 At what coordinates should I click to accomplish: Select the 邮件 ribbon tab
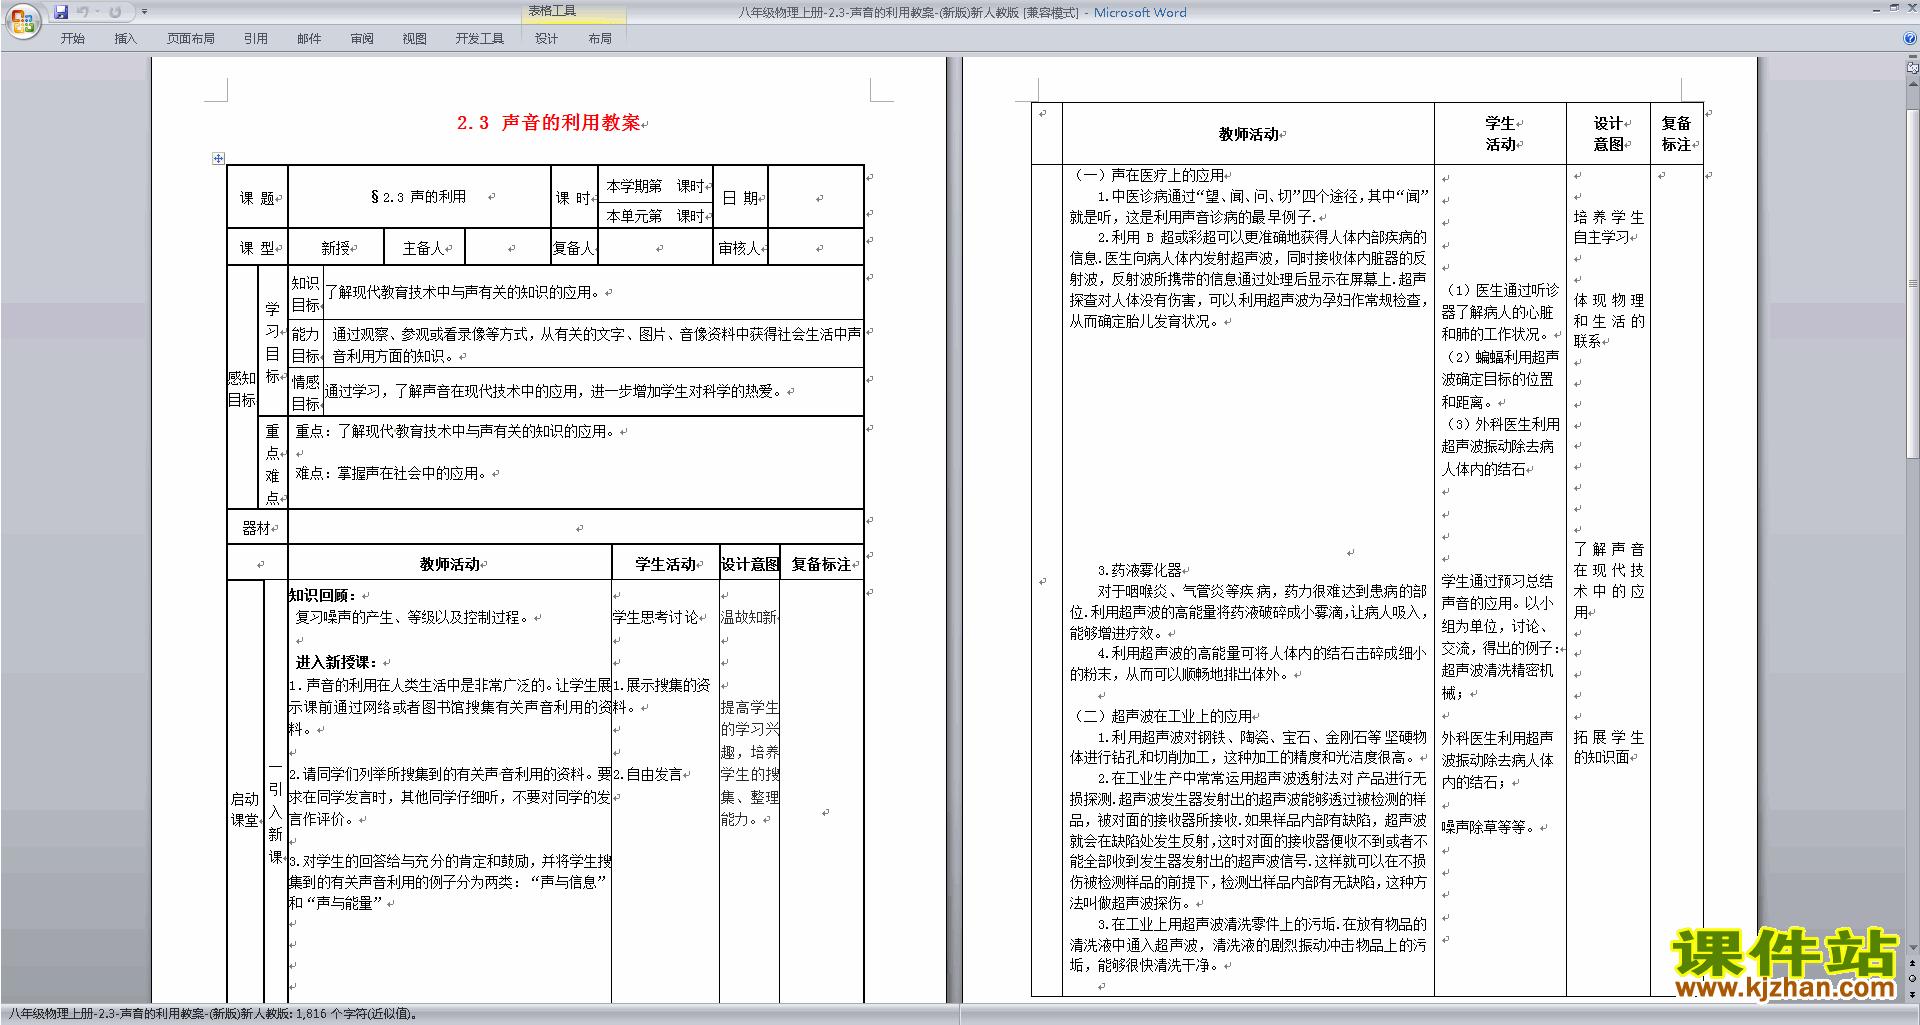[309, 39]
